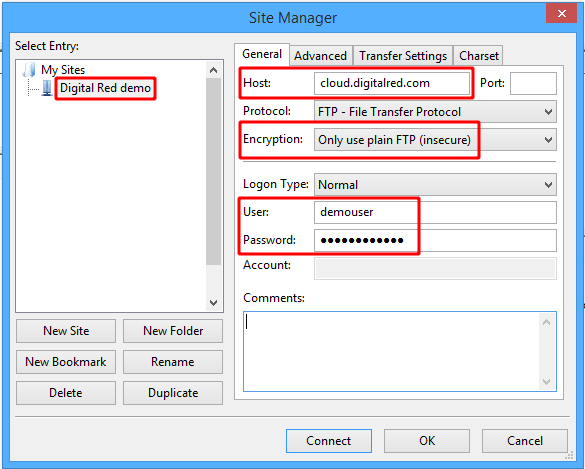This screenshot has height=469, width=585.
Task: Open the Encryption dropdown
Action: [435, 140]
